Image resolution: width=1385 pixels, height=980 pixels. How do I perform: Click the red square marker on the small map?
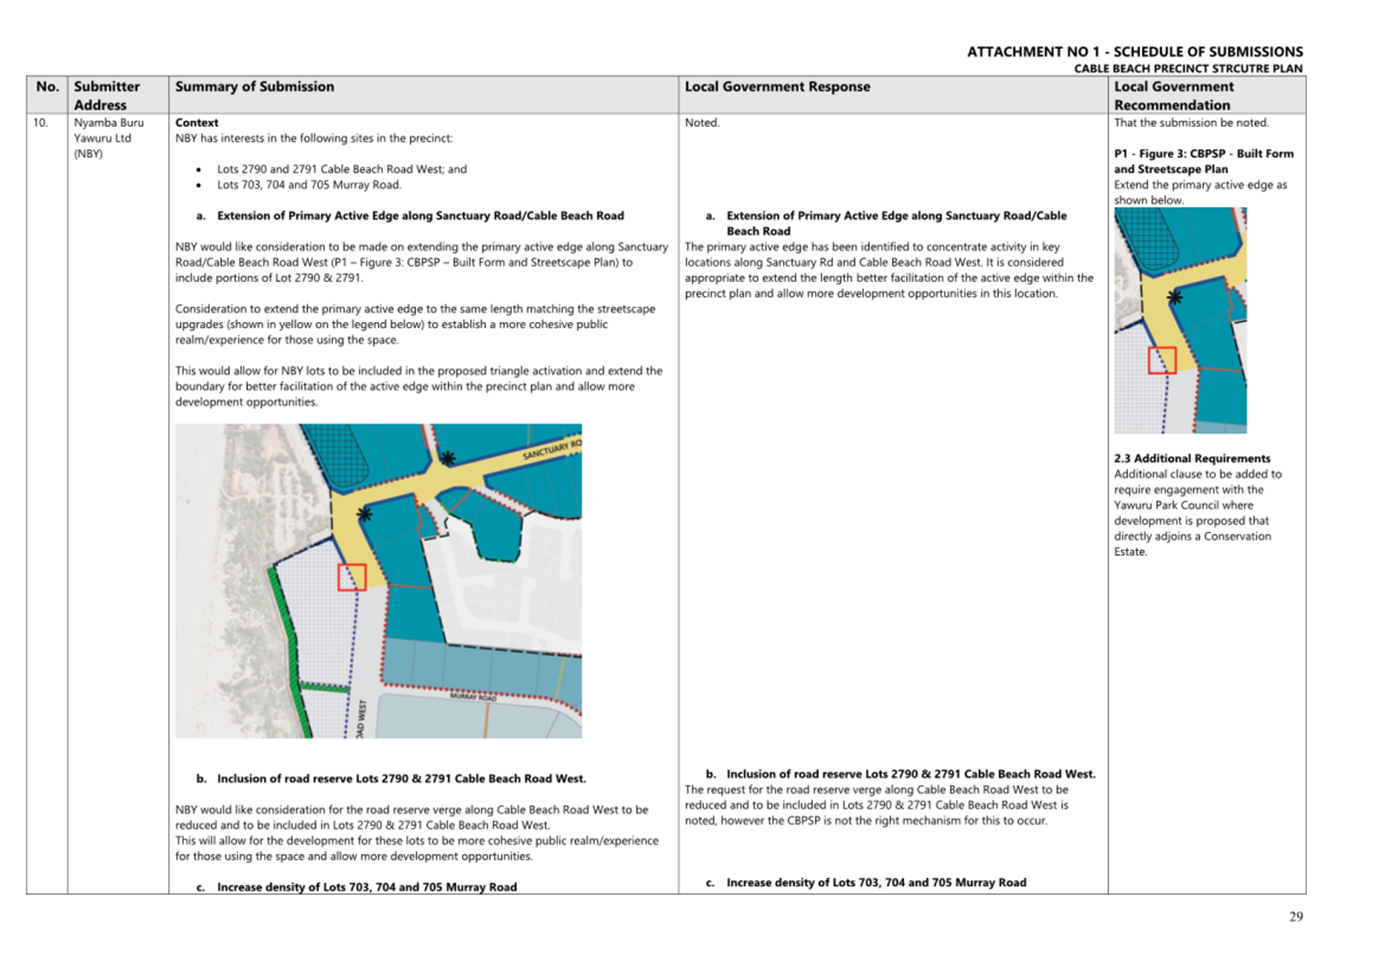pos(1161,360)
